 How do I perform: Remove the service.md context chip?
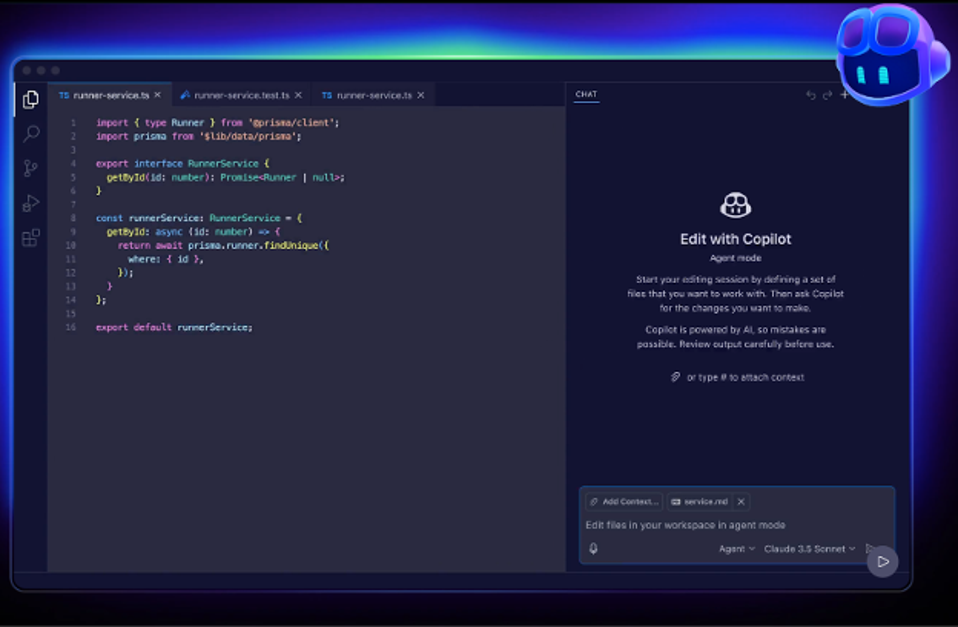click(740, 501)
